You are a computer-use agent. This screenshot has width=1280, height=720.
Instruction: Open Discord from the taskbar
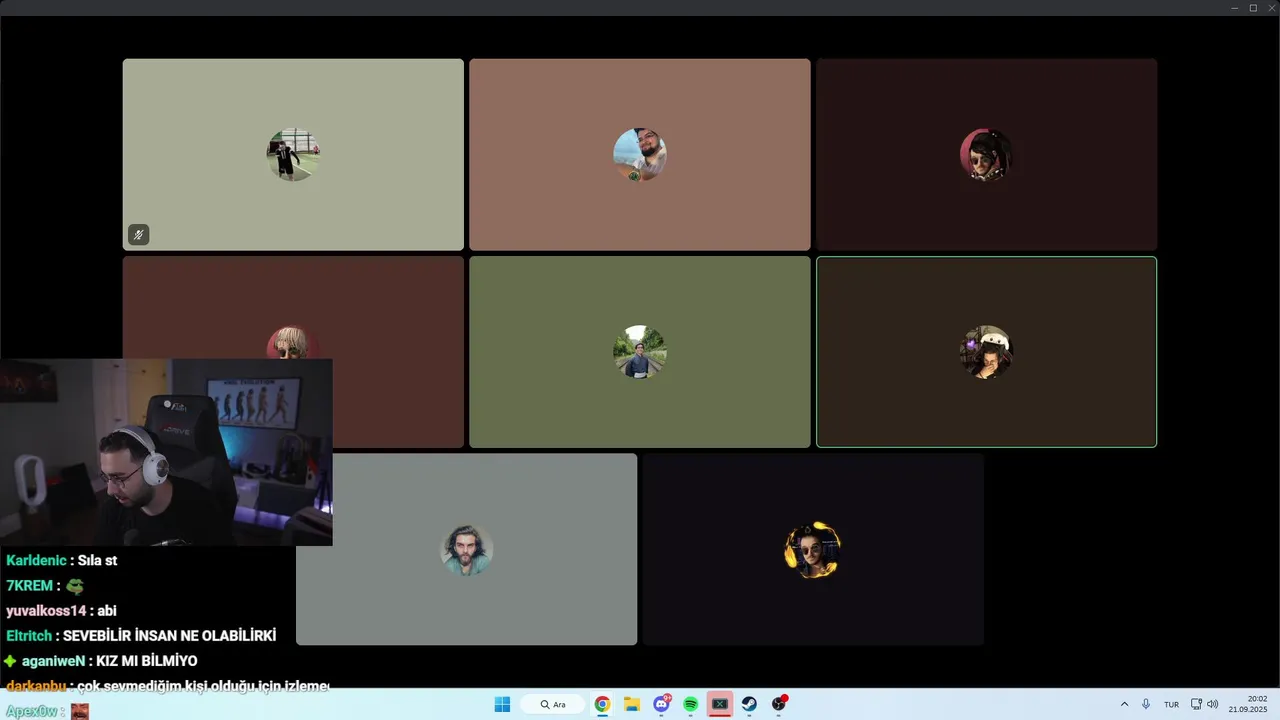(661, 704)
